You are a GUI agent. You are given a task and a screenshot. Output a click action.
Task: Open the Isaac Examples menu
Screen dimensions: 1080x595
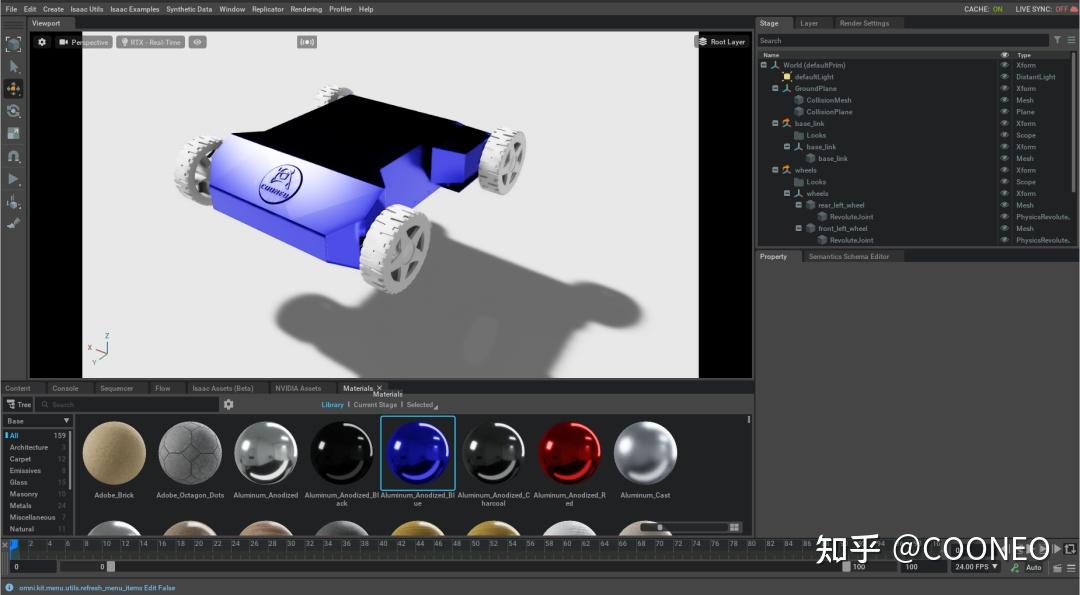tap(134, 9)
